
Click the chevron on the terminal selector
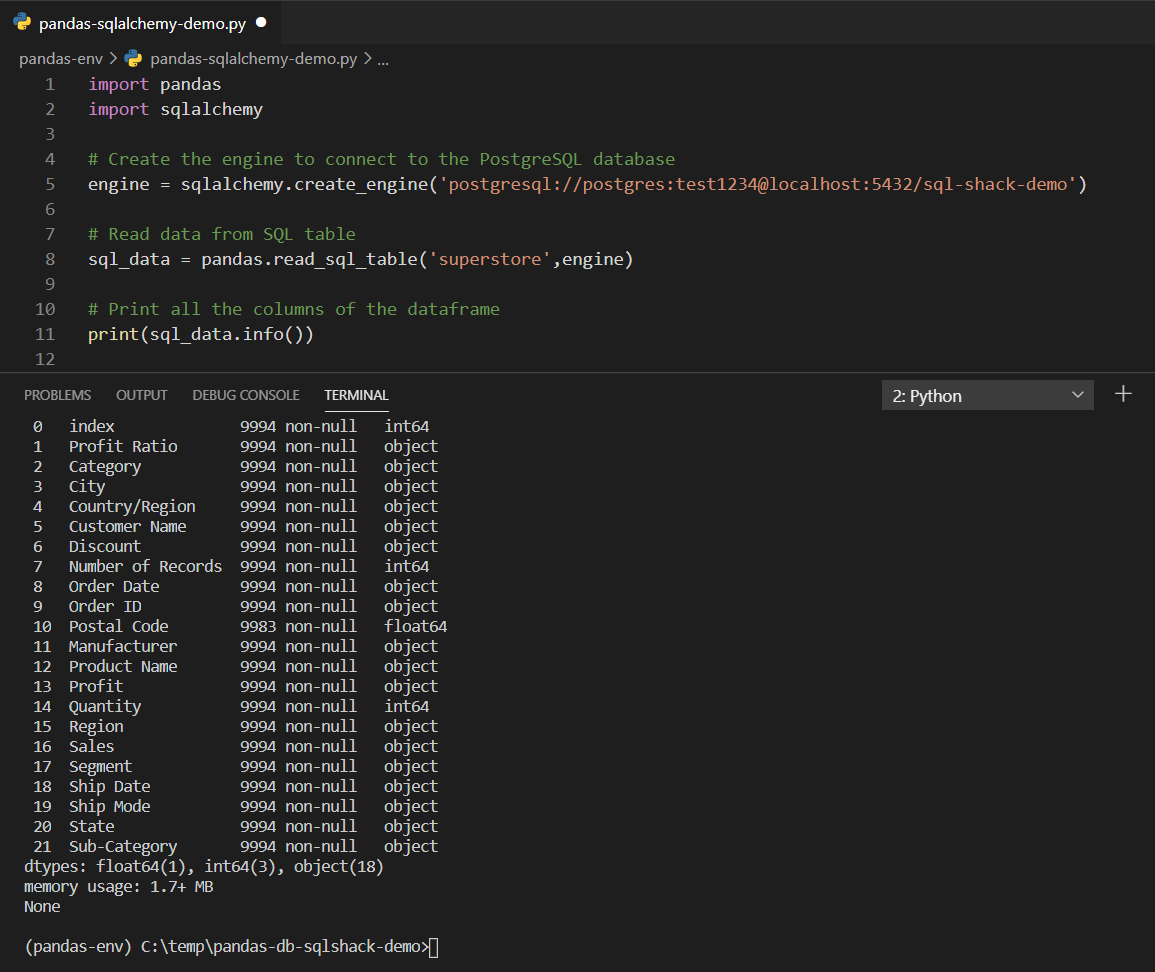(x=1078, y=395)
